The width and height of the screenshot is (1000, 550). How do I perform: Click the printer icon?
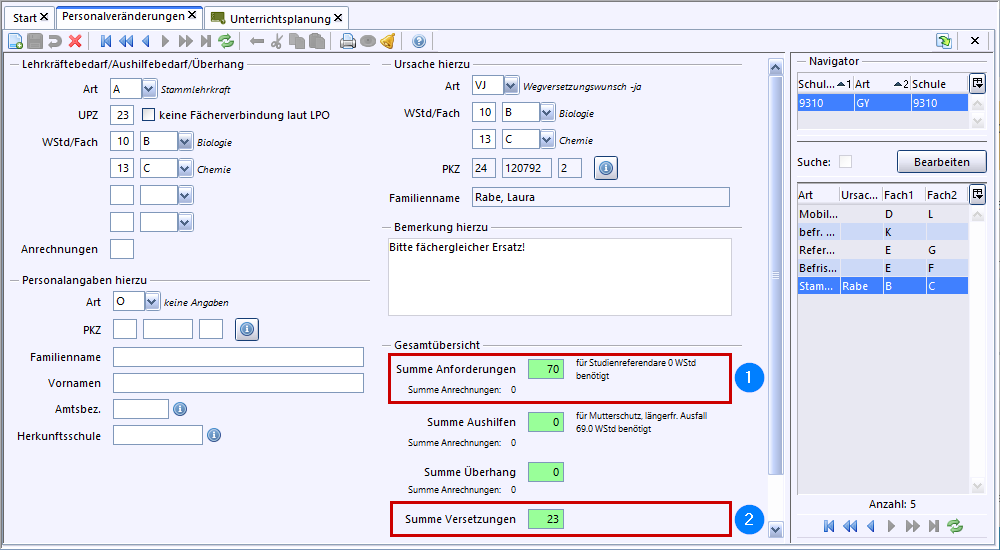pos(348,41)
